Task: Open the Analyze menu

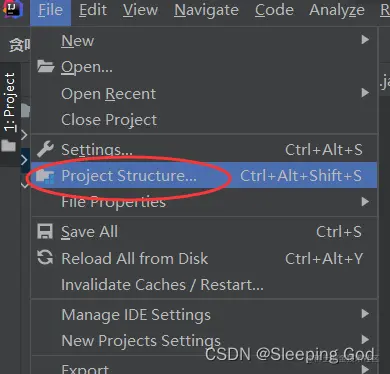Action: 337,10
